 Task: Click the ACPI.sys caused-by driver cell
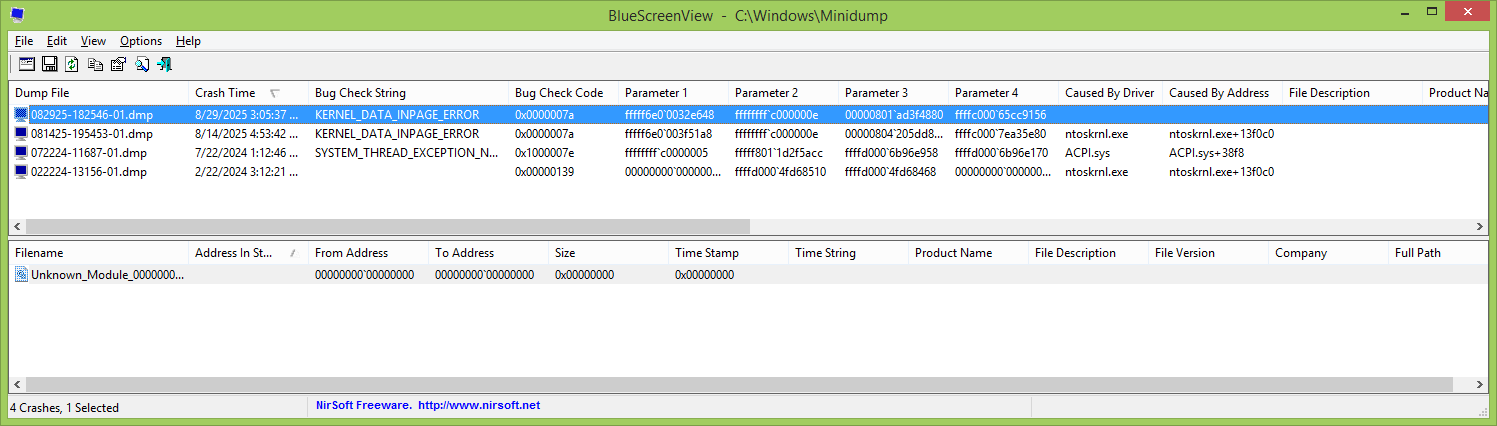[1087, 153]
